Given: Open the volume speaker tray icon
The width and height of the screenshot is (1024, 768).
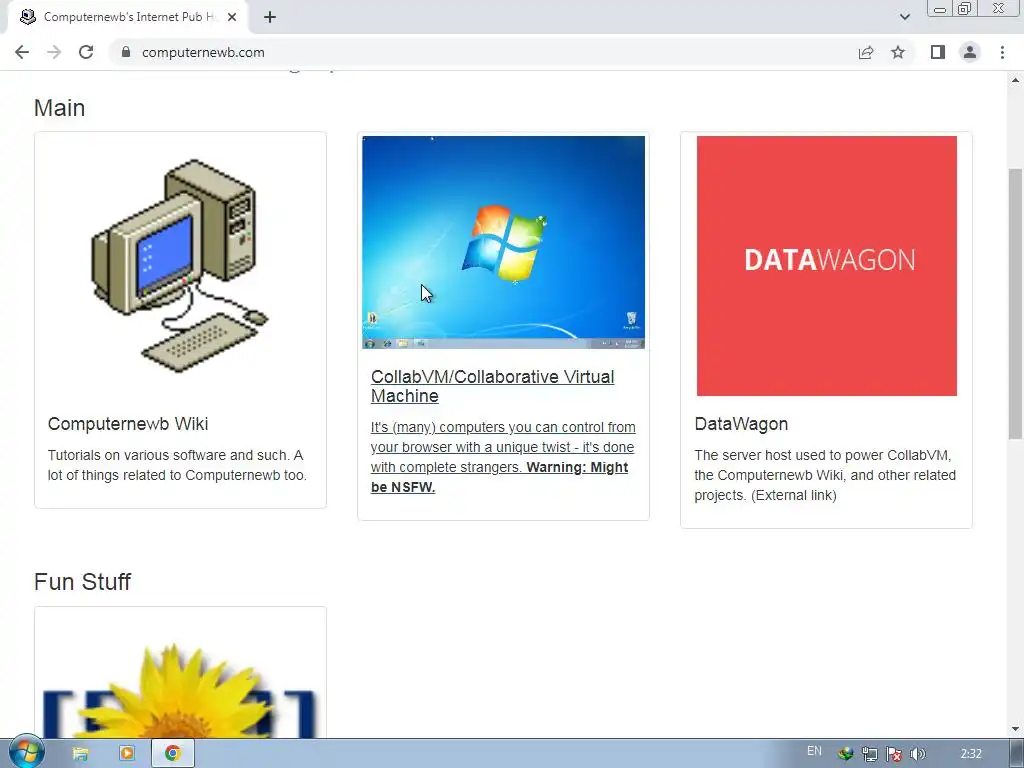Looking at the screenshot, I should (x=918, y=754).
